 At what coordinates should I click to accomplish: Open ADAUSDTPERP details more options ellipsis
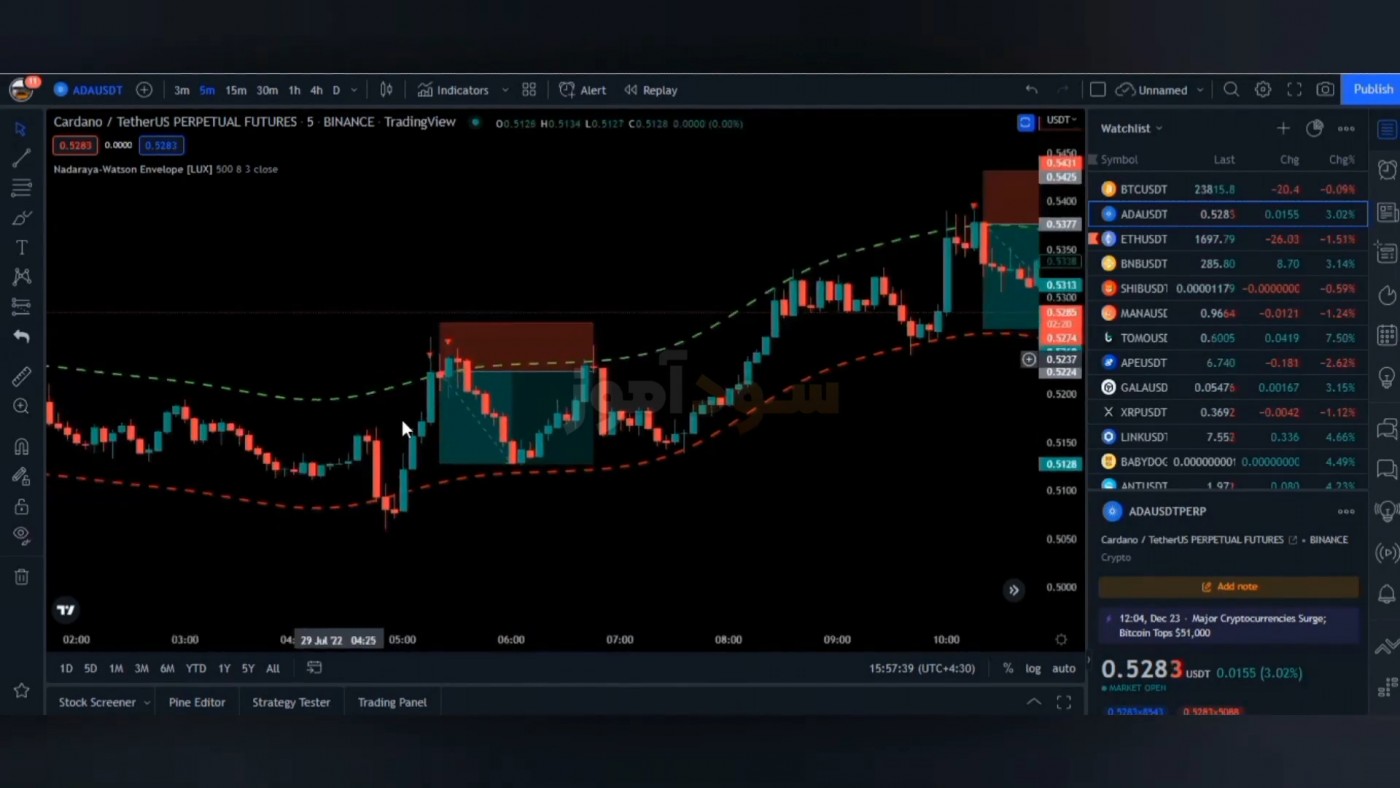coord(1346,511)
